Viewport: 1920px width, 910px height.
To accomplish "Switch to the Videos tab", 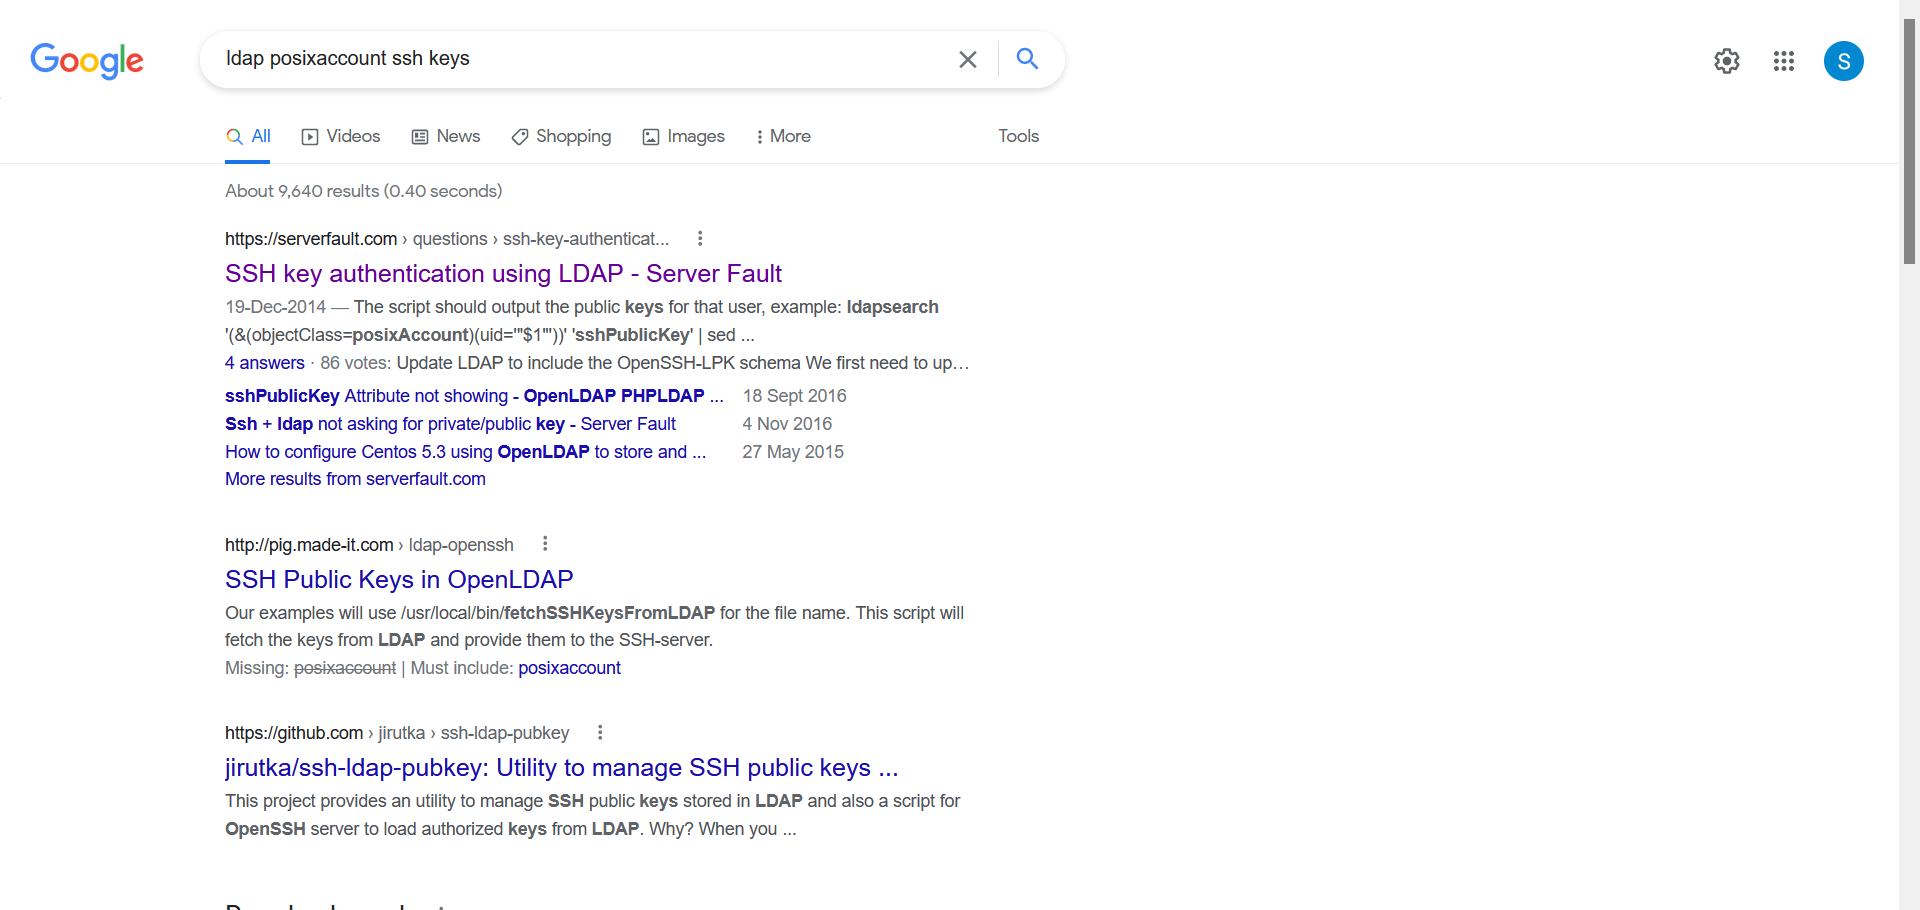I will [x=341, y=136].
